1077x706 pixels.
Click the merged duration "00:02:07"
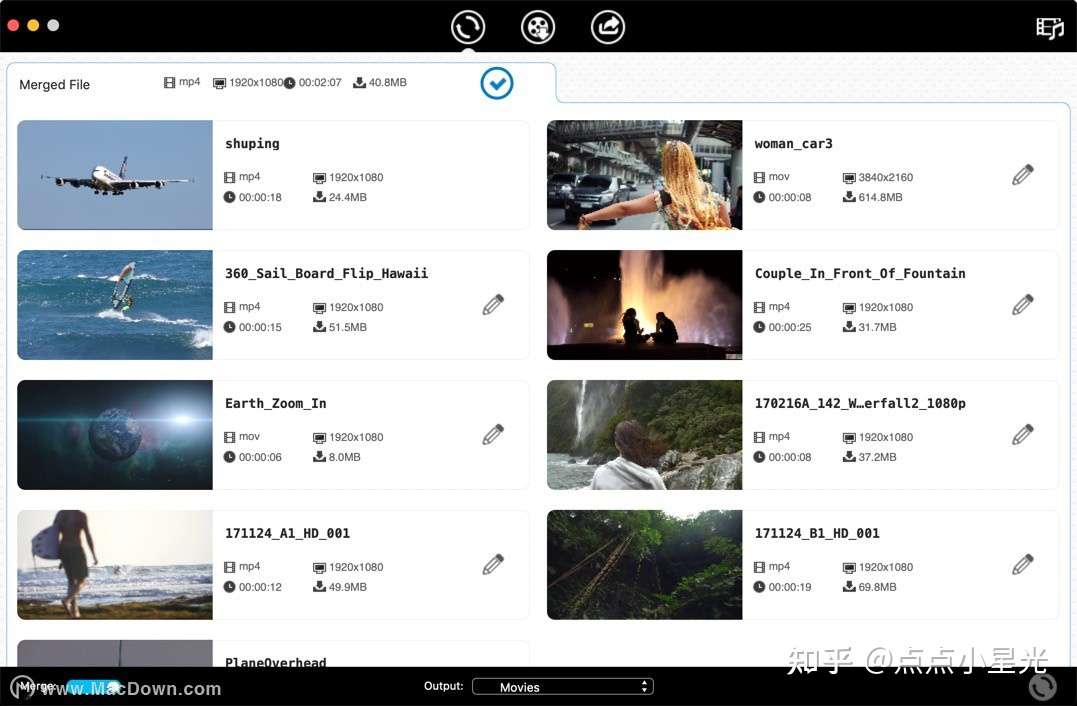pos(319,82)
